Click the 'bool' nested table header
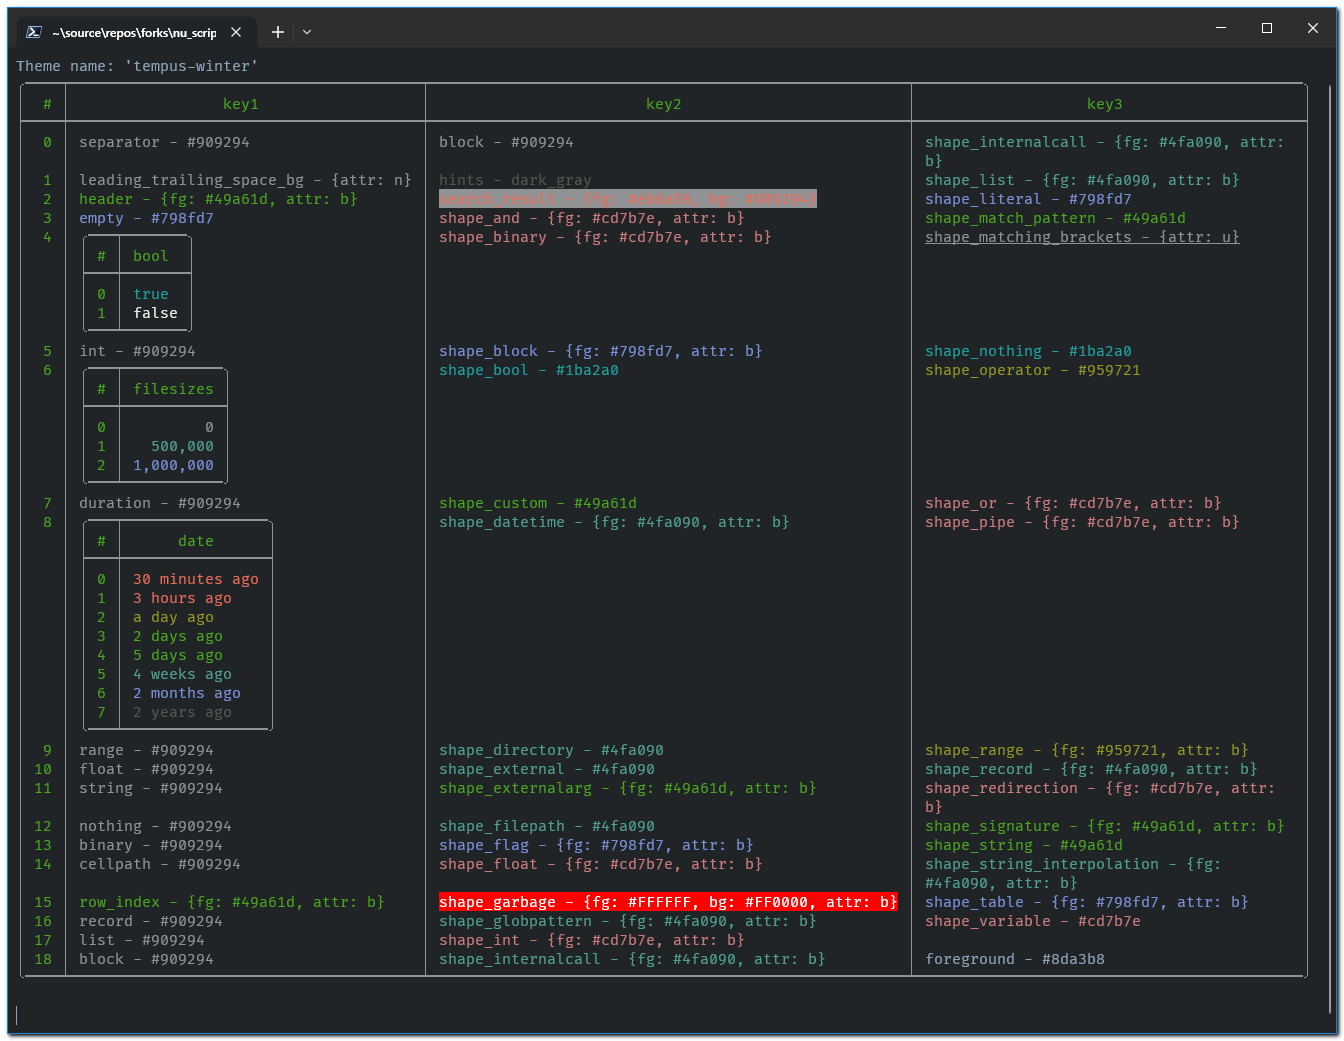The image size is (1344, 1041). pos(151,256)
